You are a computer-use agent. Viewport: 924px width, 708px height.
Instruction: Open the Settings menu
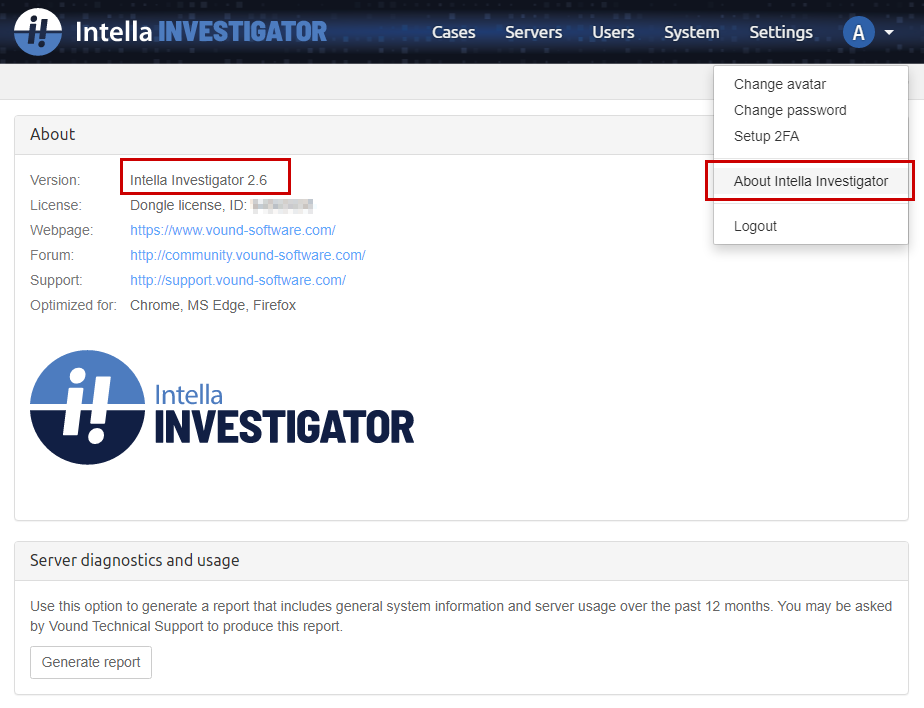[780, 32]
